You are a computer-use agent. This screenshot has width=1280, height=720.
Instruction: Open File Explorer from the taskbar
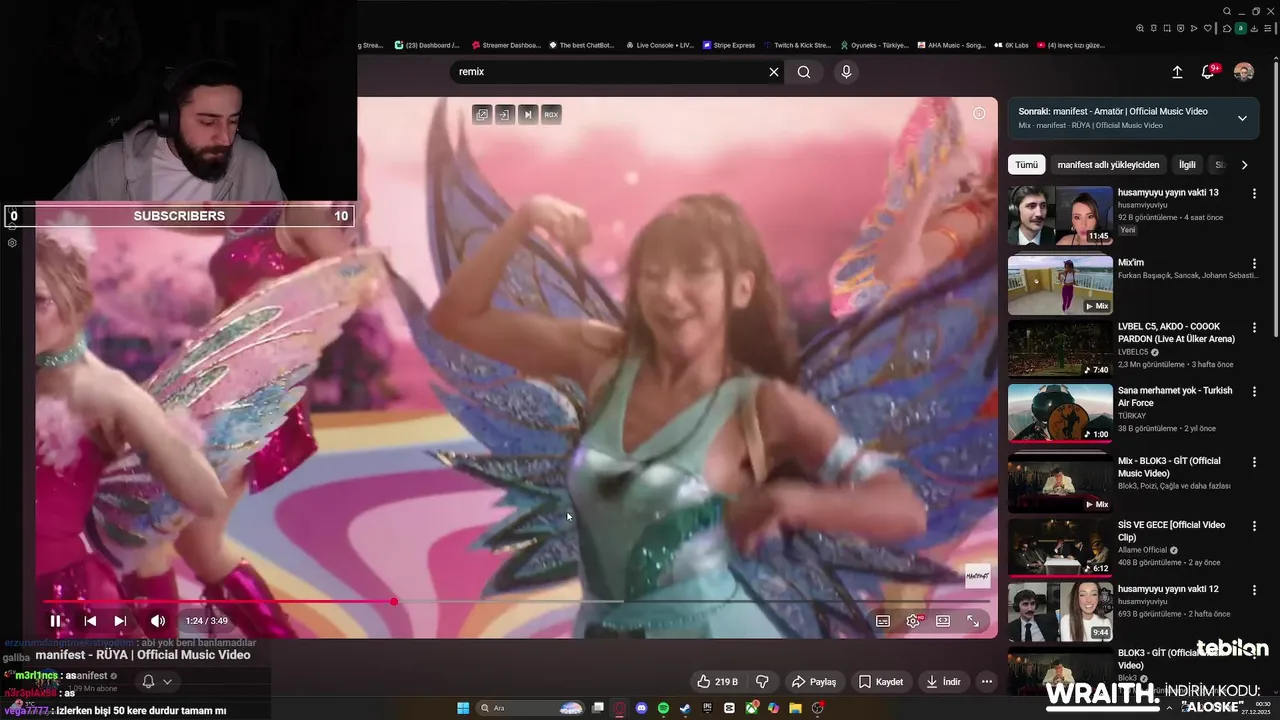(795, 708)
